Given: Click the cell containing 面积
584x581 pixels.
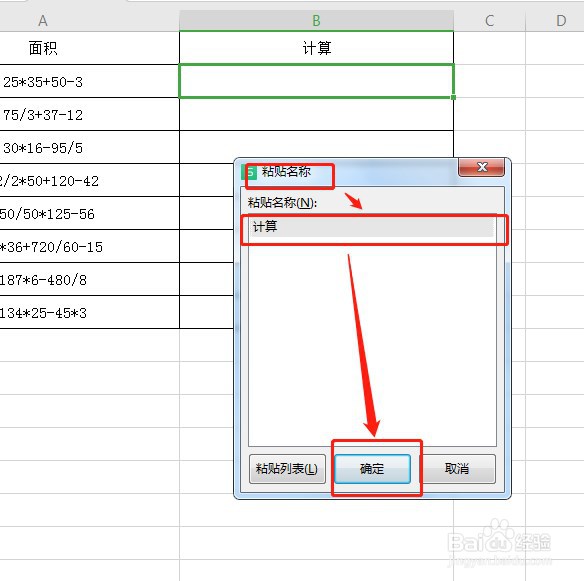Looking at the screenshot, I should [x=89, y=48].
